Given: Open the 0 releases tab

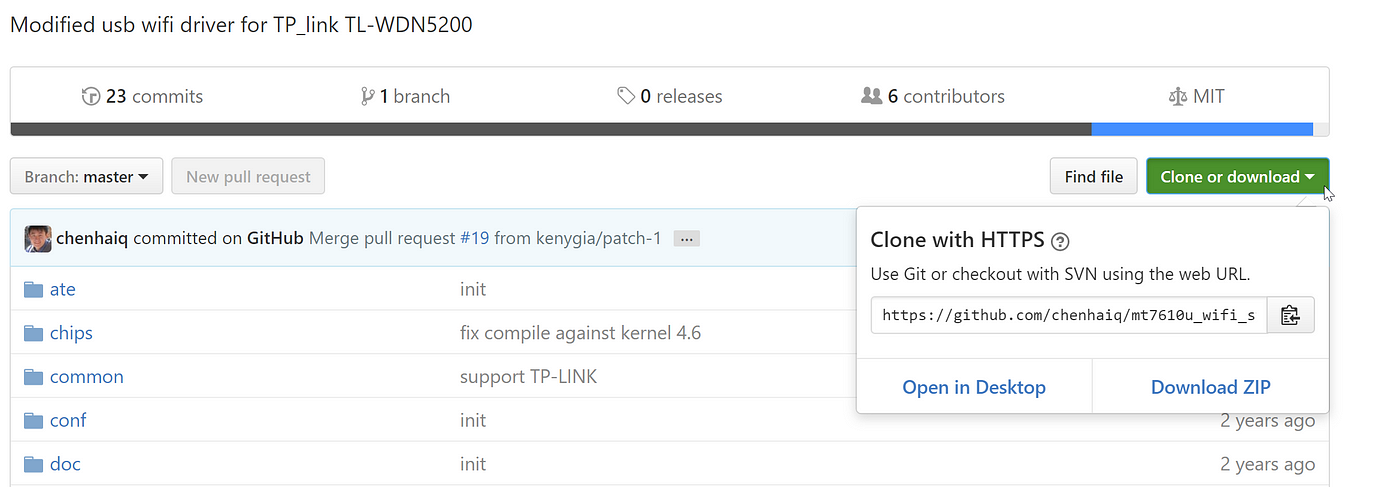Looking at the screenshot, I should coord(670,97).
